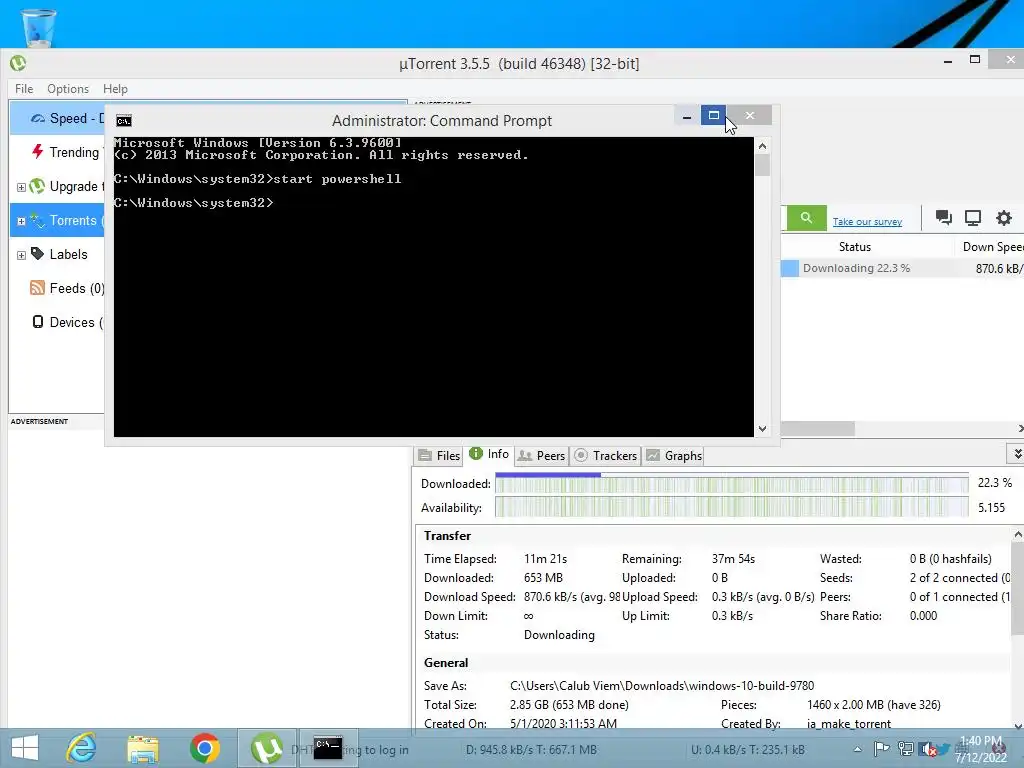Screen dimensions: 1024x768
Task: Expand the Labels tree node
Action: pos(21,255)
